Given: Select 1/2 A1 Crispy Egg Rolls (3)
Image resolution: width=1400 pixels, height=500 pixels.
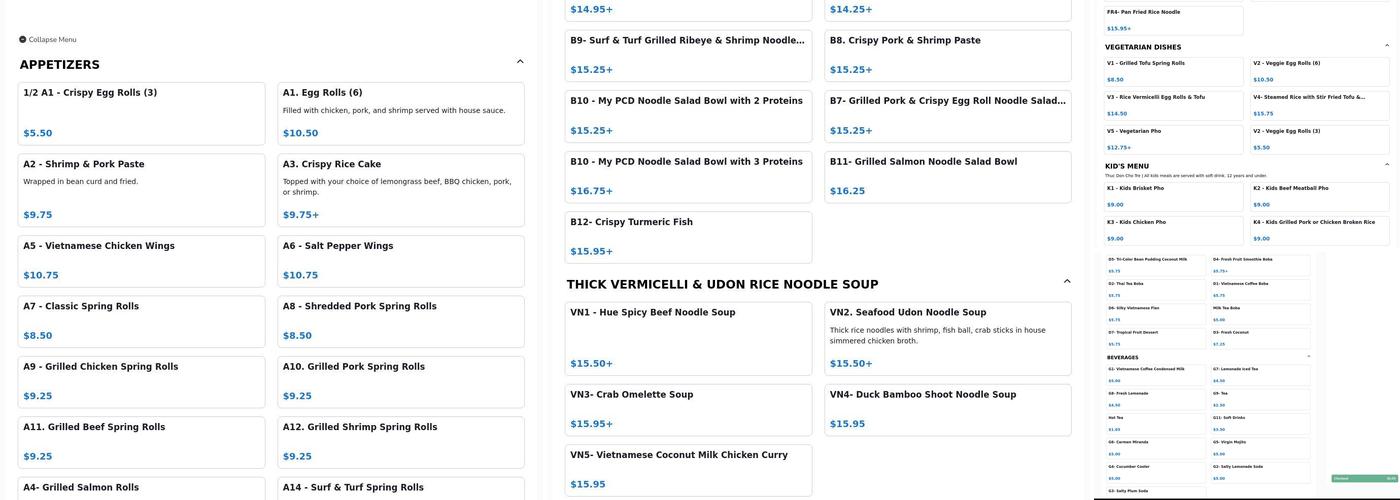Looking at the screenshot, I should coord(142,114).
